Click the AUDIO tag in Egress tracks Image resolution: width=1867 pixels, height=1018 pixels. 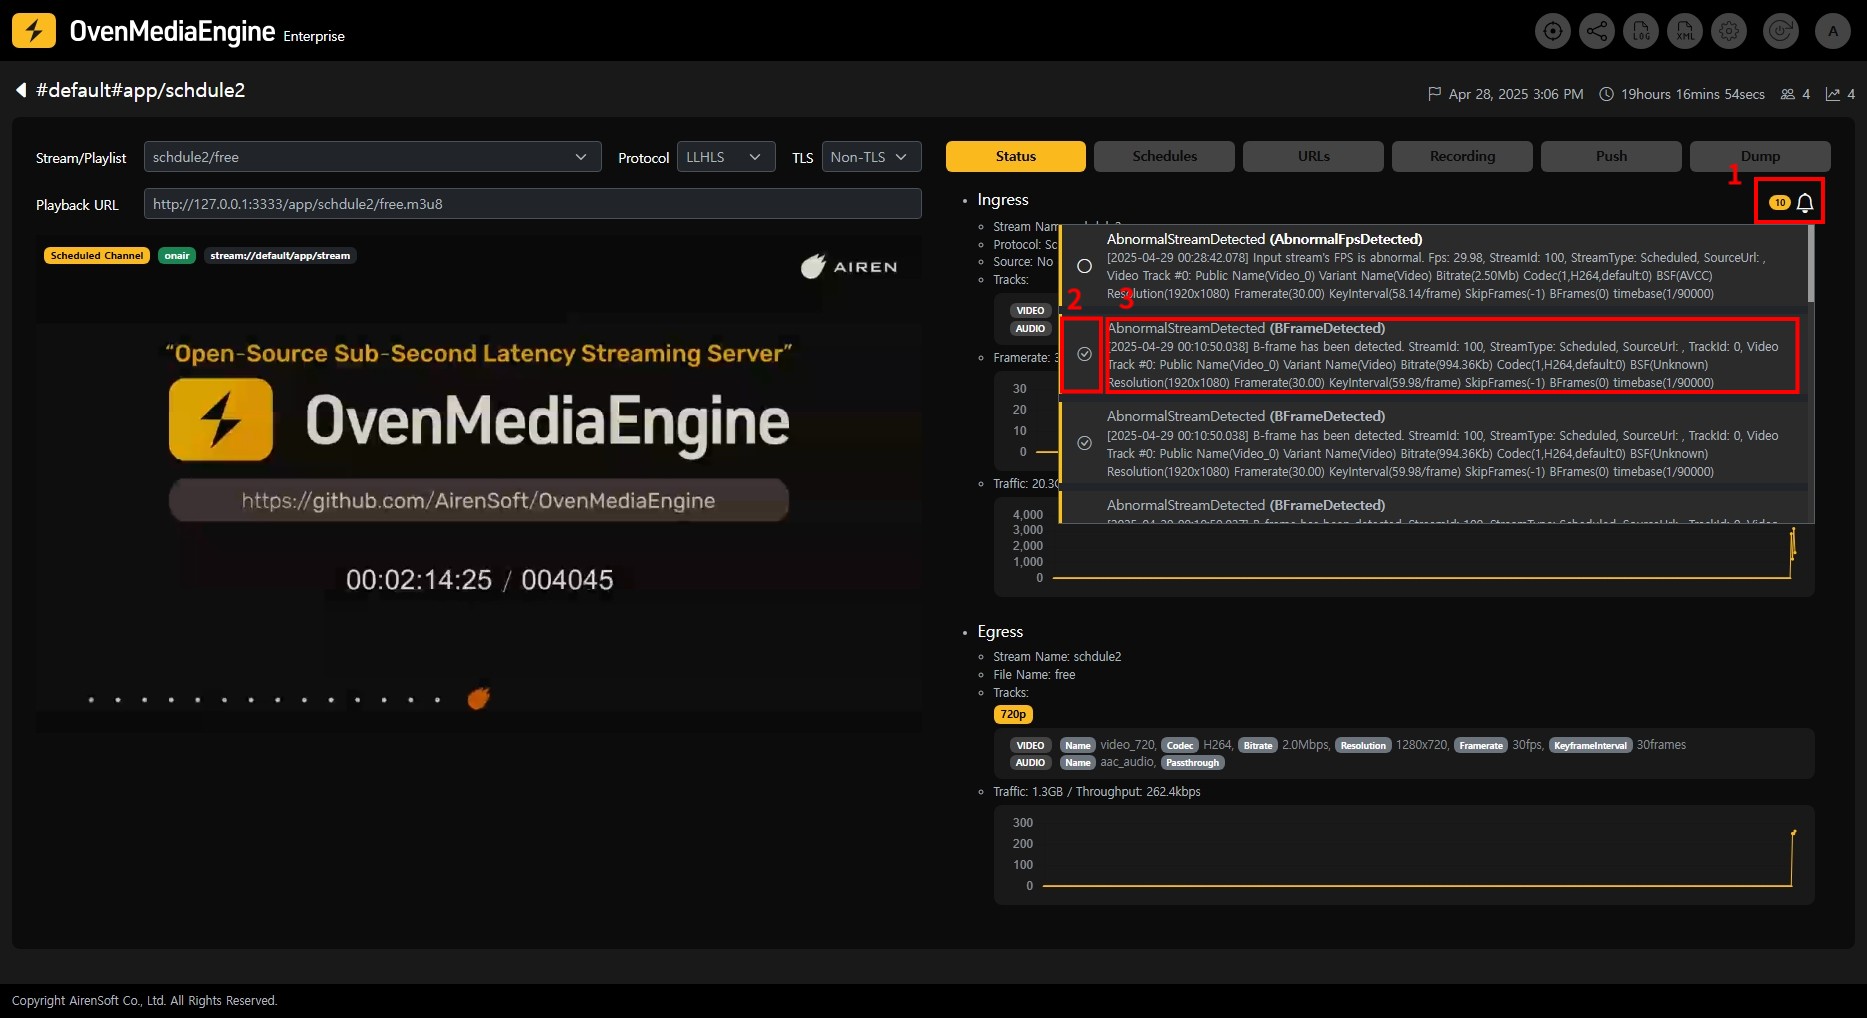pos(1030,762)
